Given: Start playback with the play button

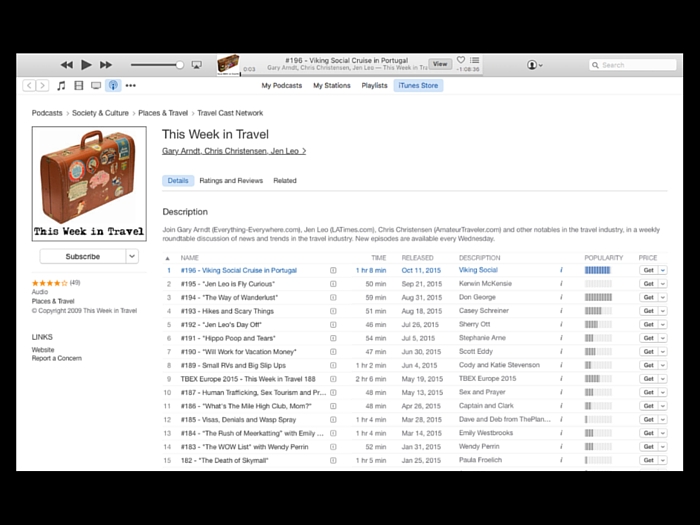Looking at the screenshot, I should click(86, 65).
